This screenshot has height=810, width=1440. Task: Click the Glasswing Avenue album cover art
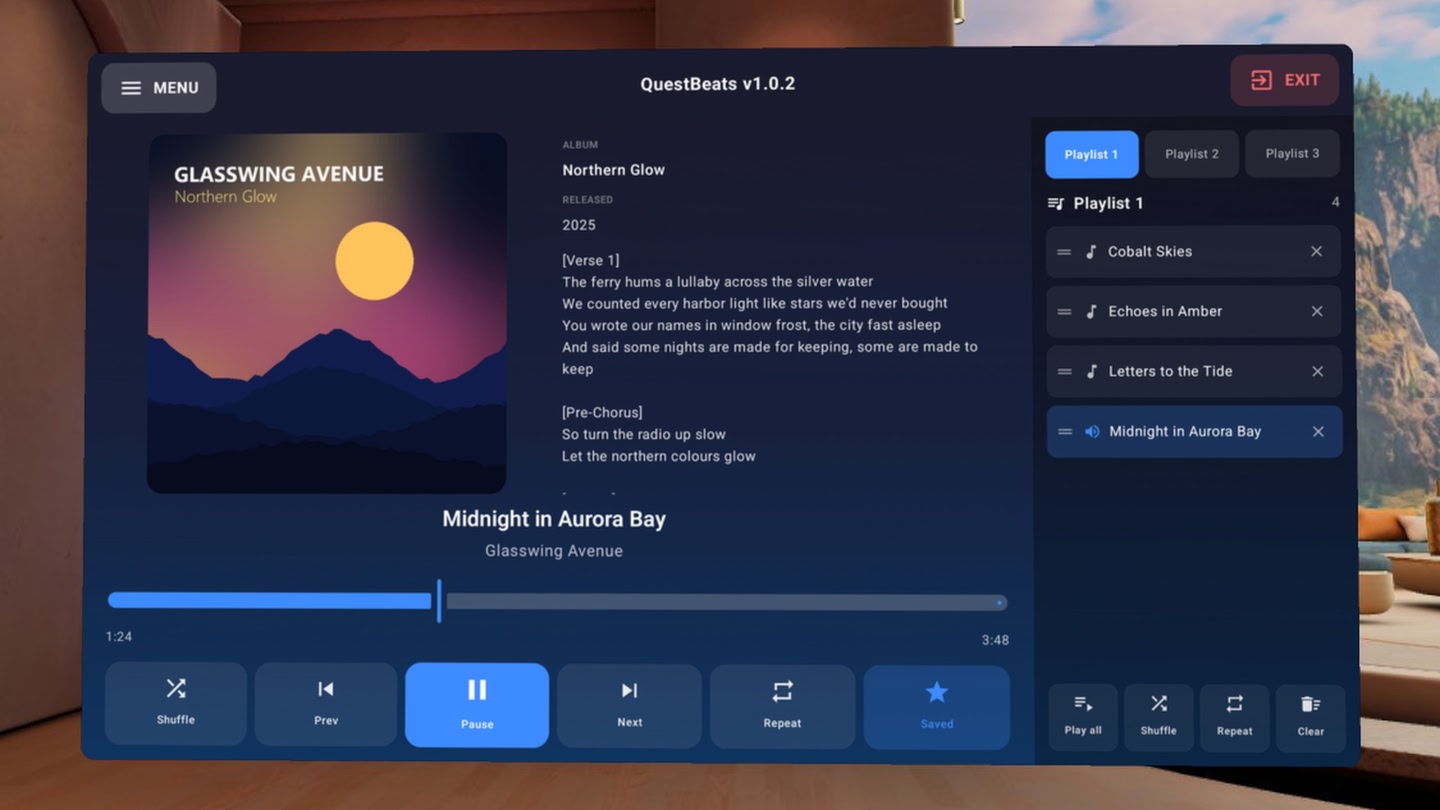tap(327, 313)
